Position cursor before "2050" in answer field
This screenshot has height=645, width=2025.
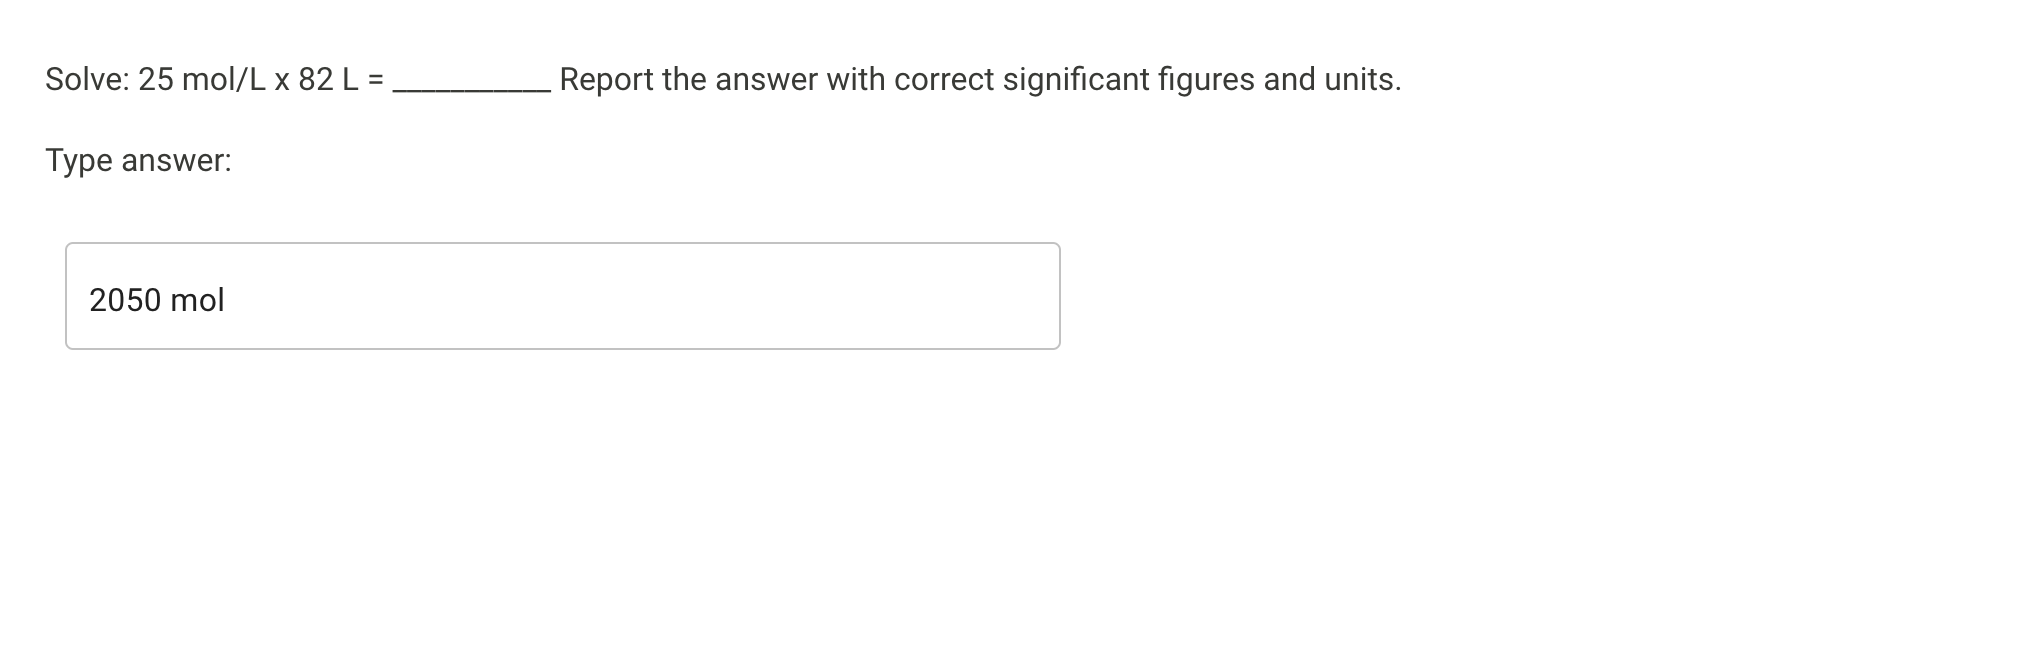90,299
